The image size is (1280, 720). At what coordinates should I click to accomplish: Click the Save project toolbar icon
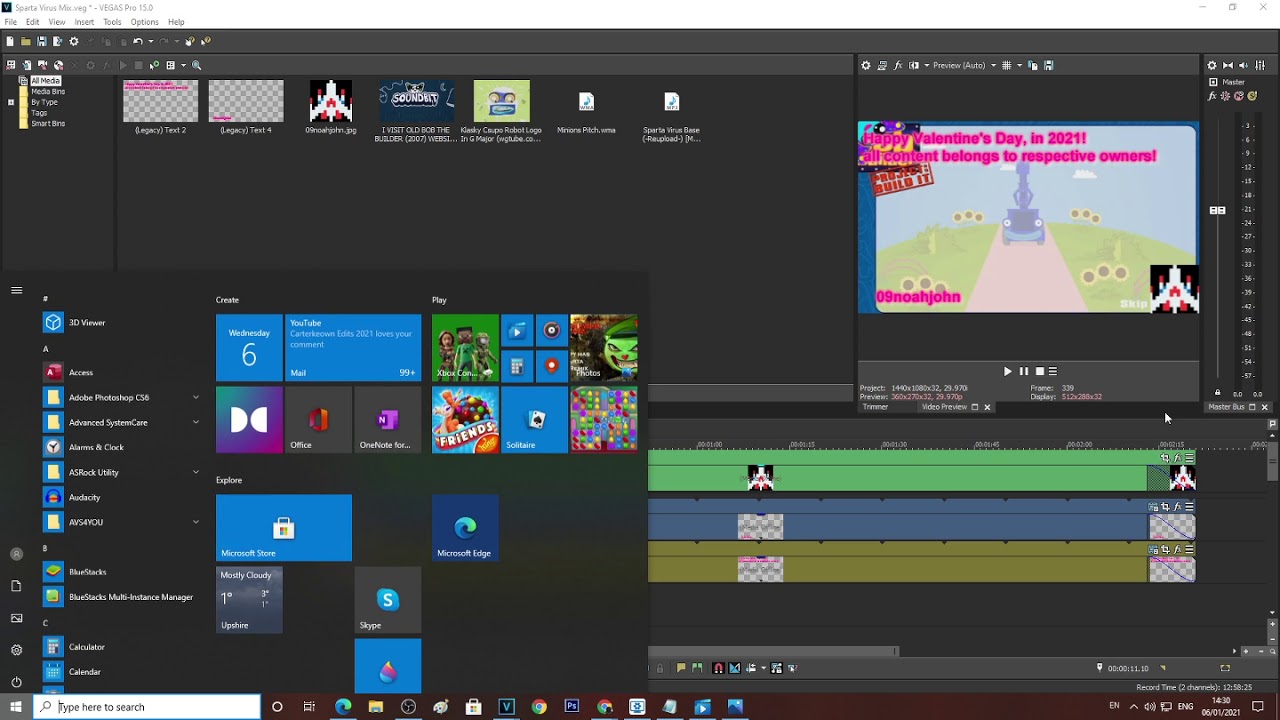pyautogui.click(x=41, y=41)
